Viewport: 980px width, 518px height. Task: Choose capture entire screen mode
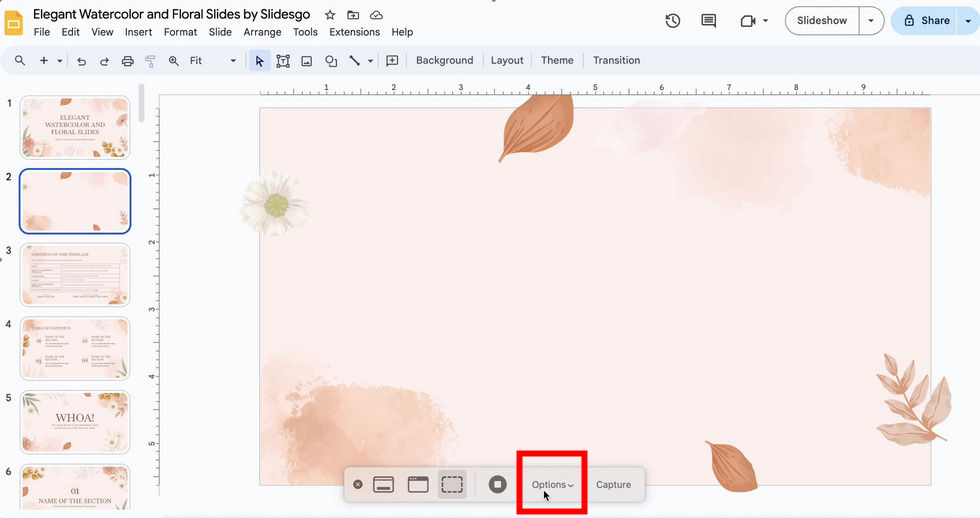383,484
